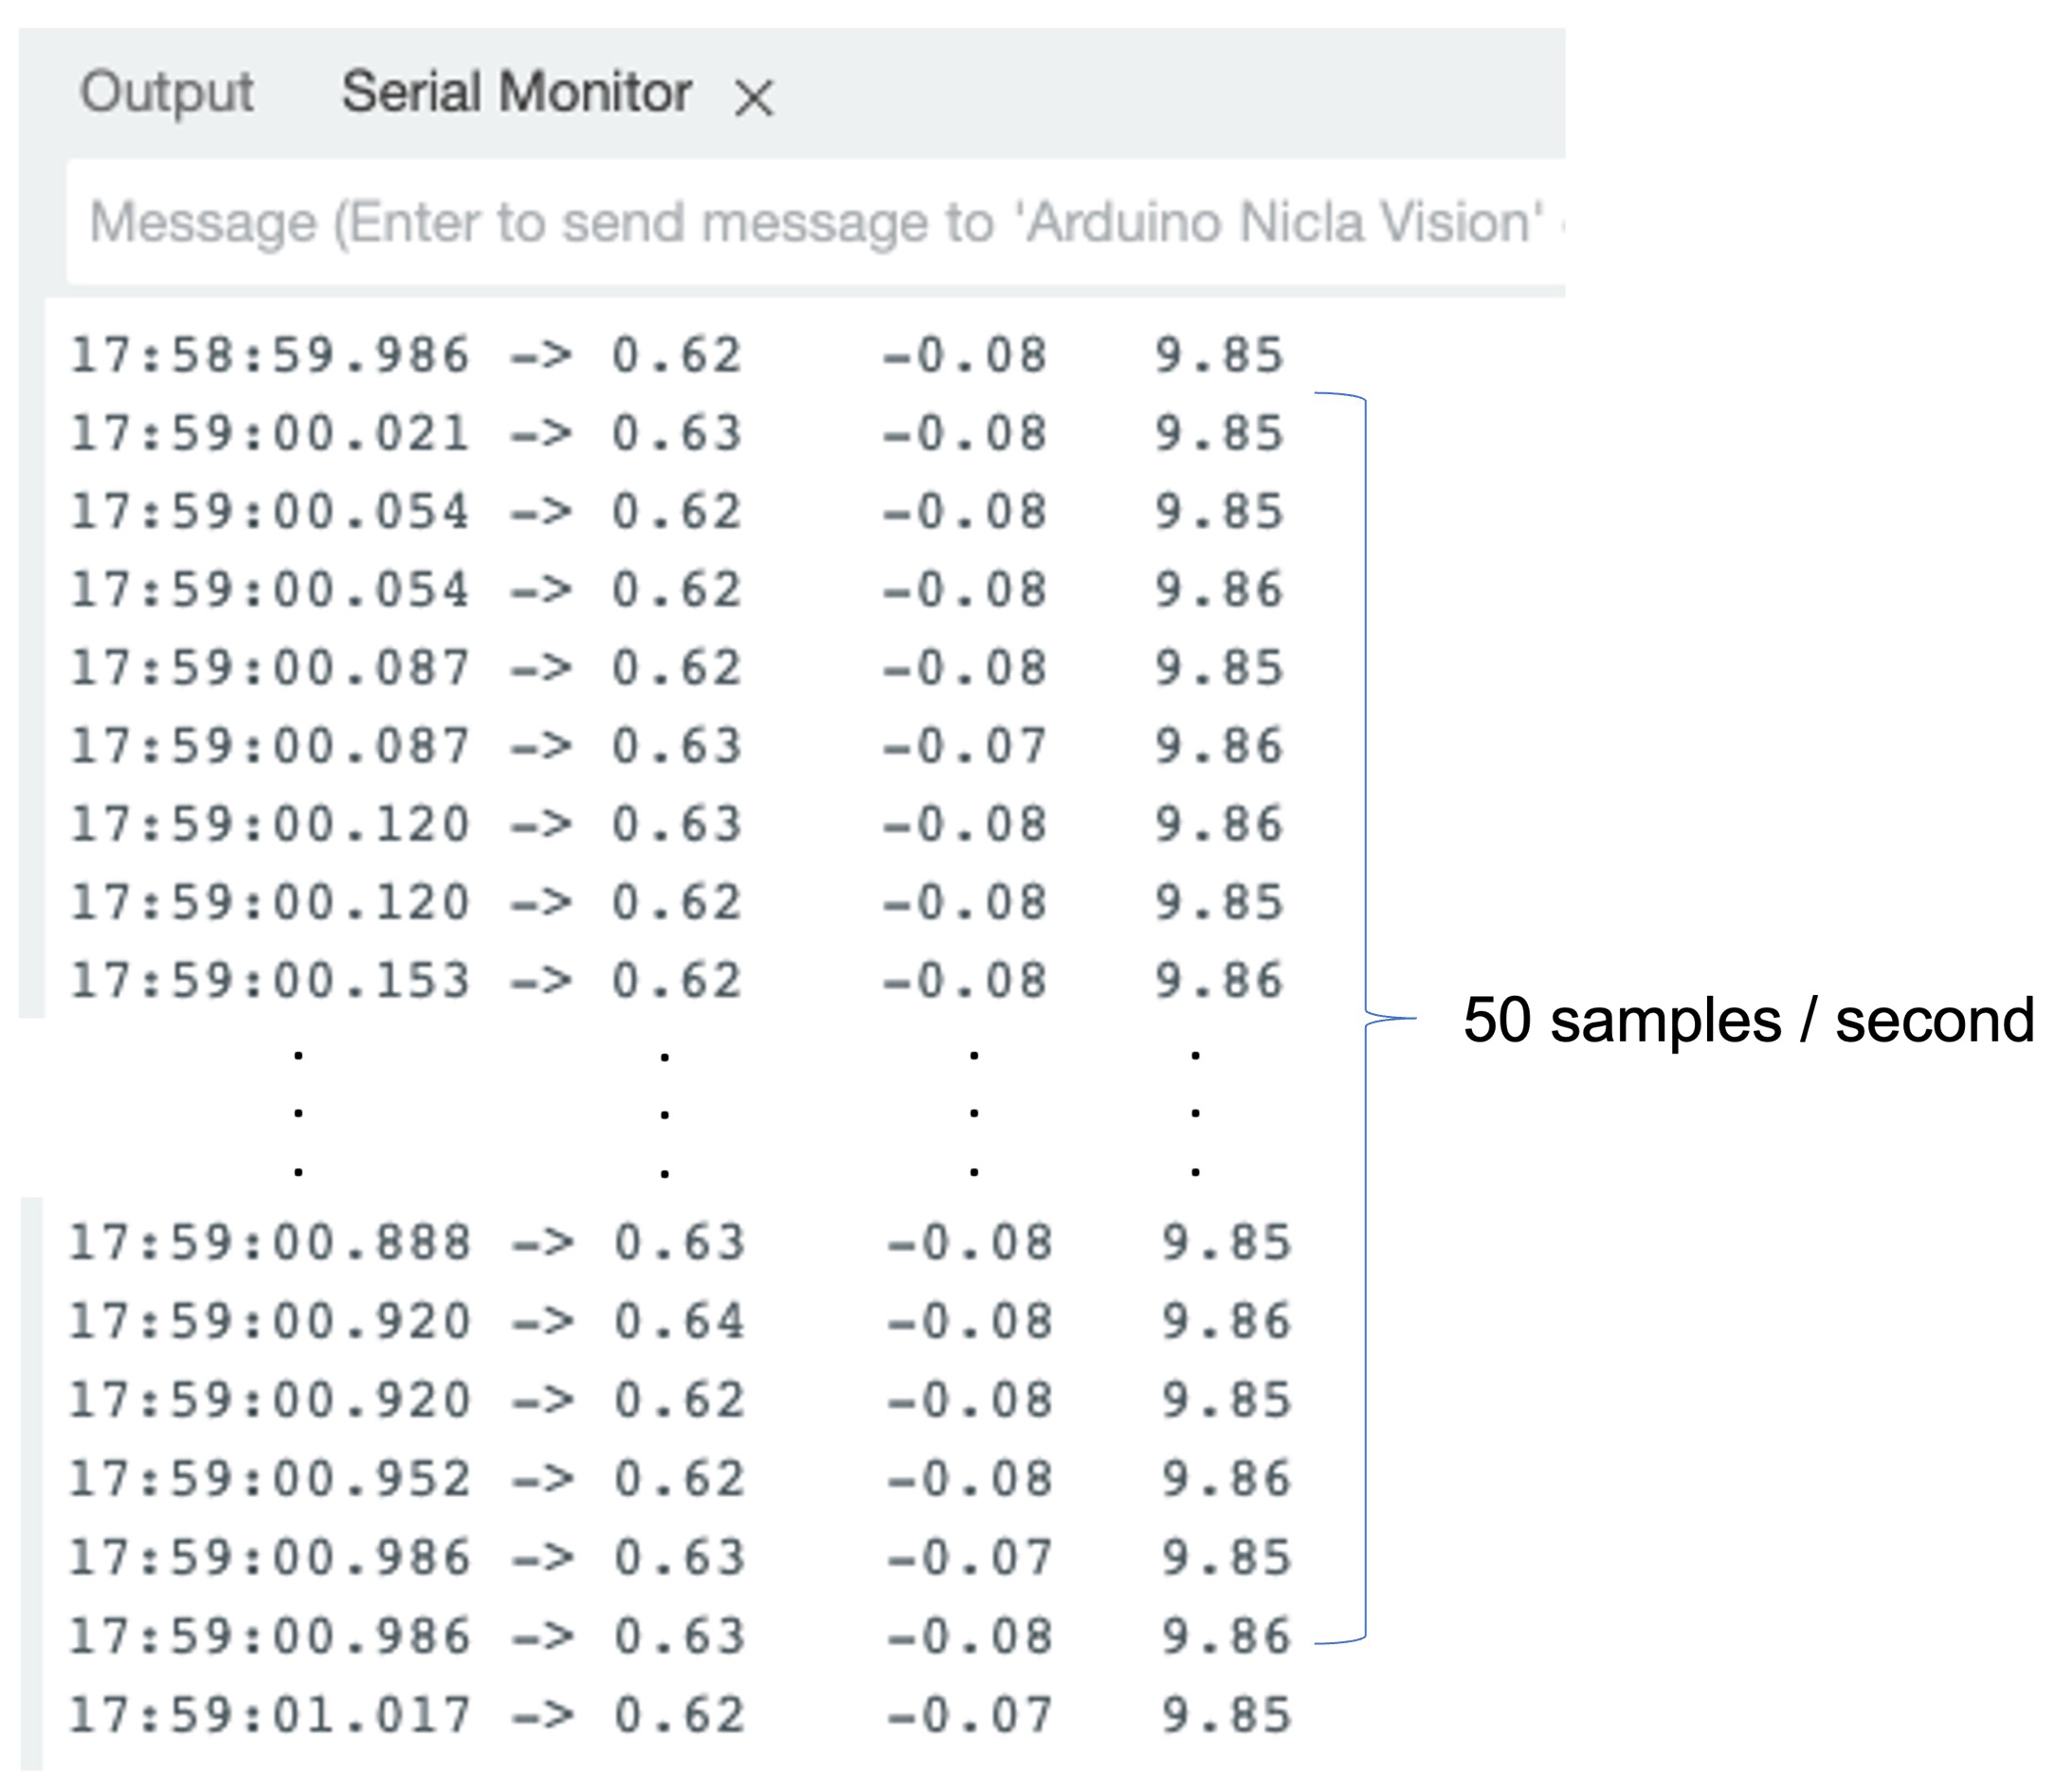Click the 0.64 reading value
Screen dimensions: 2055x1792
[680, 1322]
